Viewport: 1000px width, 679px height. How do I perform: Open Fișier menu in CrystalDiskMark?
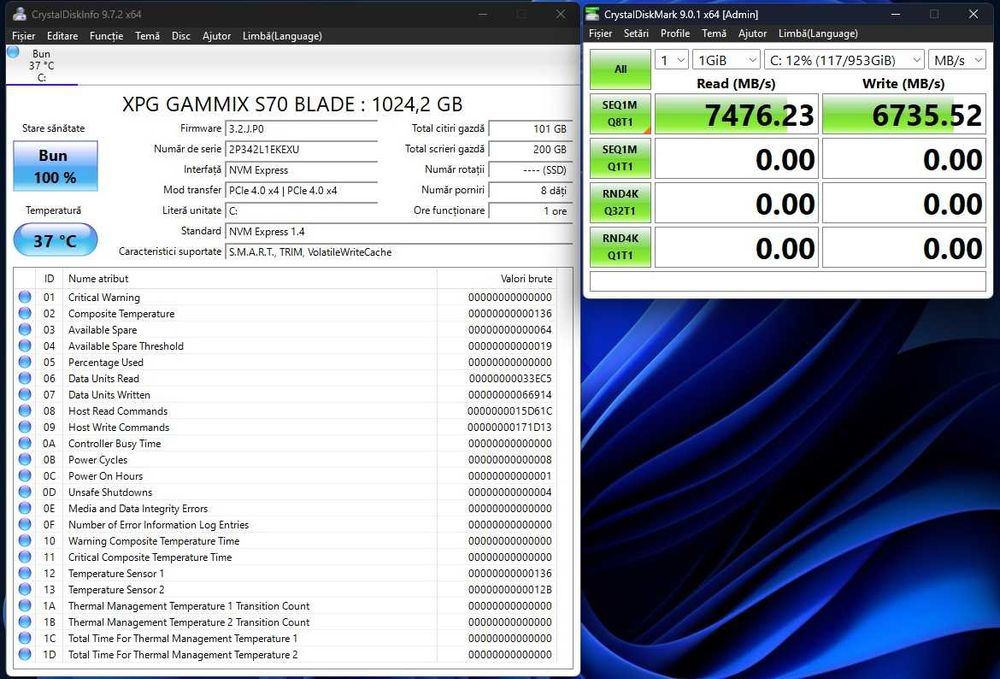(x=600, y=34)
